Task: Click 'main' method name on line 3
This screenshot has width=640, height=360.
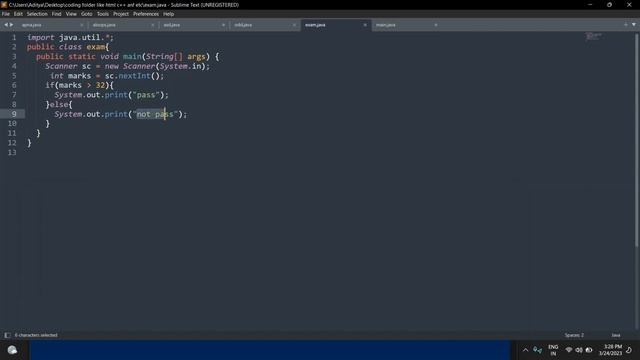Action: pyautogui.click(x=132, y=56)
